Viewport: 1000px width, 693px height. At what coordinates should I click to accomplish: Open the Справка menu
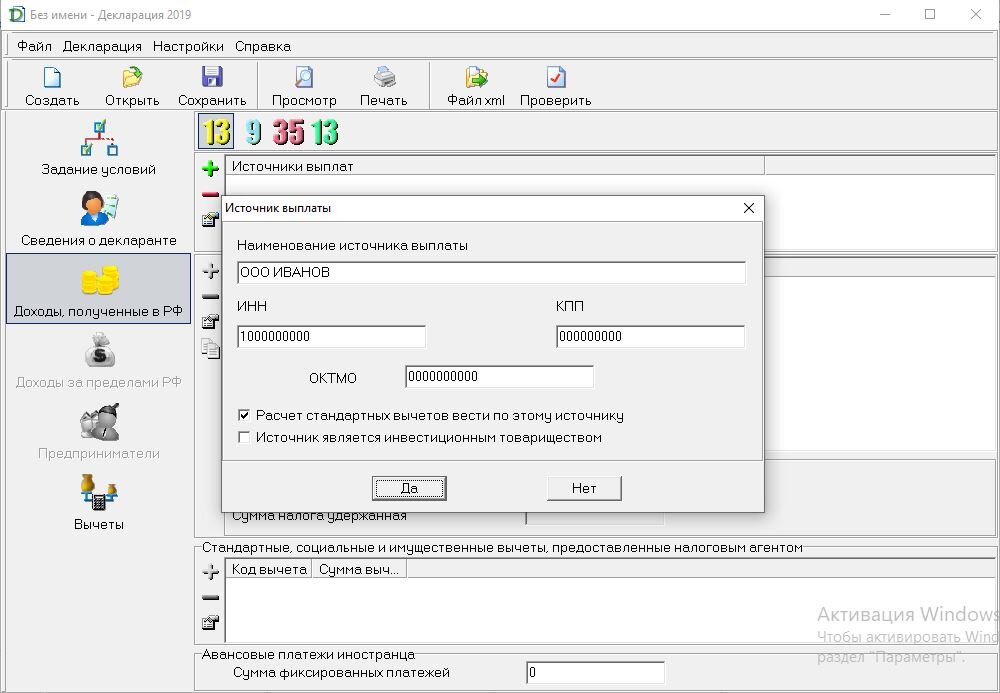pos(263,46)
